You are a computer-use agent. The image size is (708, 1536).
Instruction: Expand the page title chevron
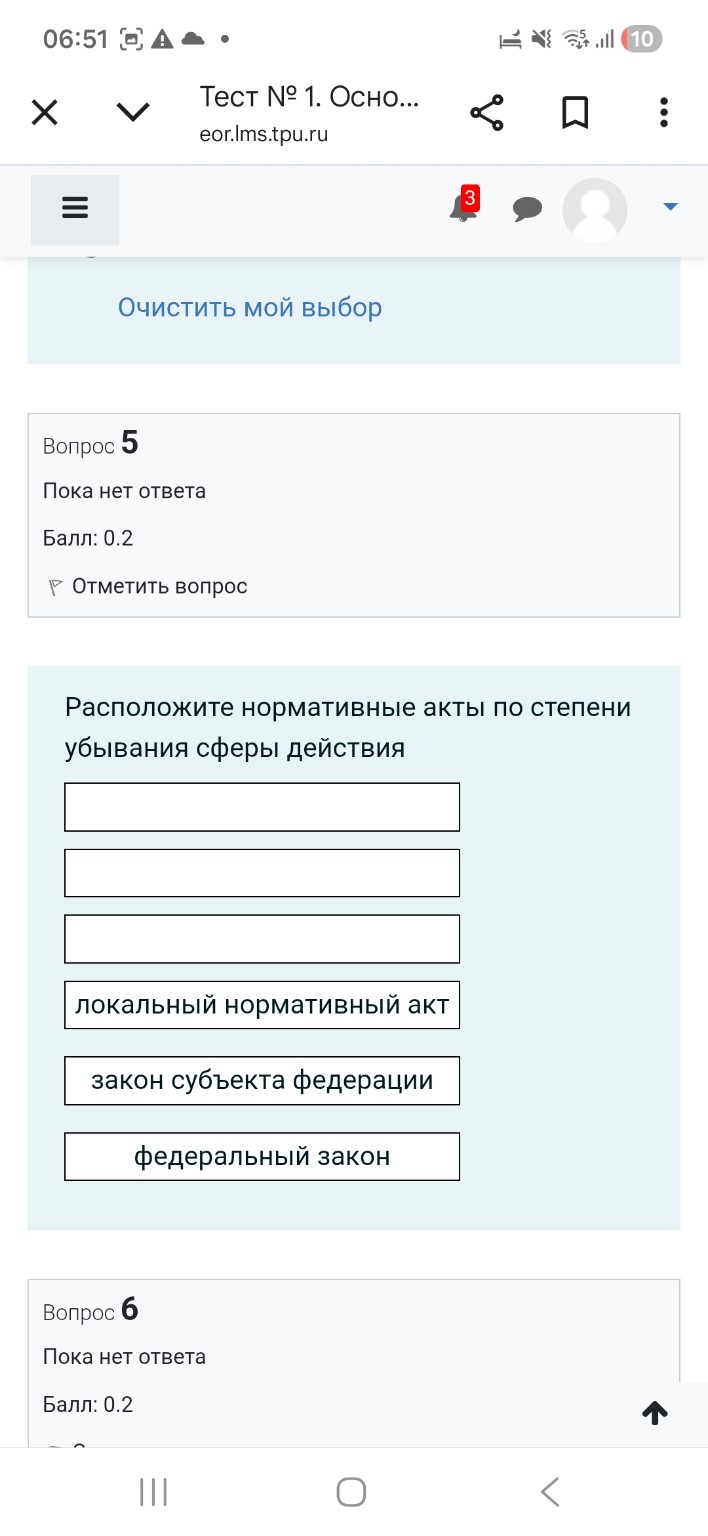click(x=132, y=112)
